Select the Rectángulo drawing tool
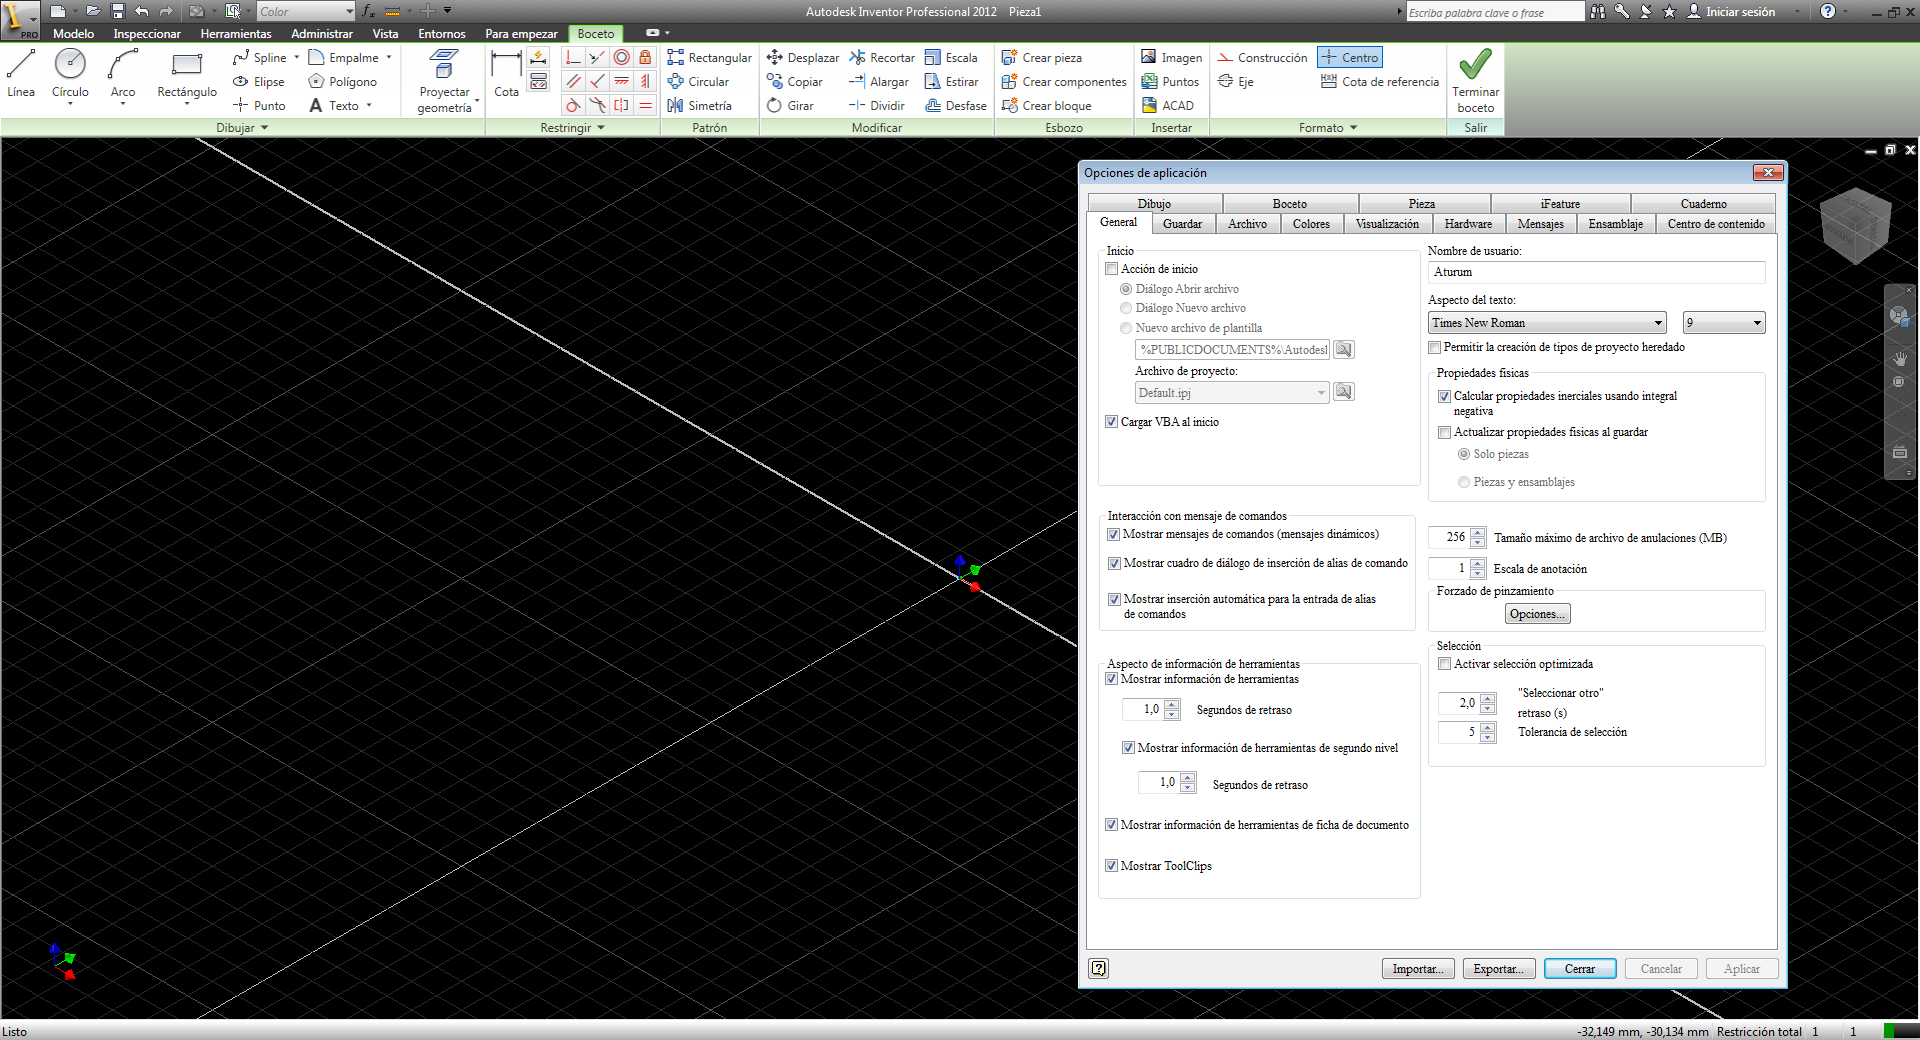 (187, 74)
